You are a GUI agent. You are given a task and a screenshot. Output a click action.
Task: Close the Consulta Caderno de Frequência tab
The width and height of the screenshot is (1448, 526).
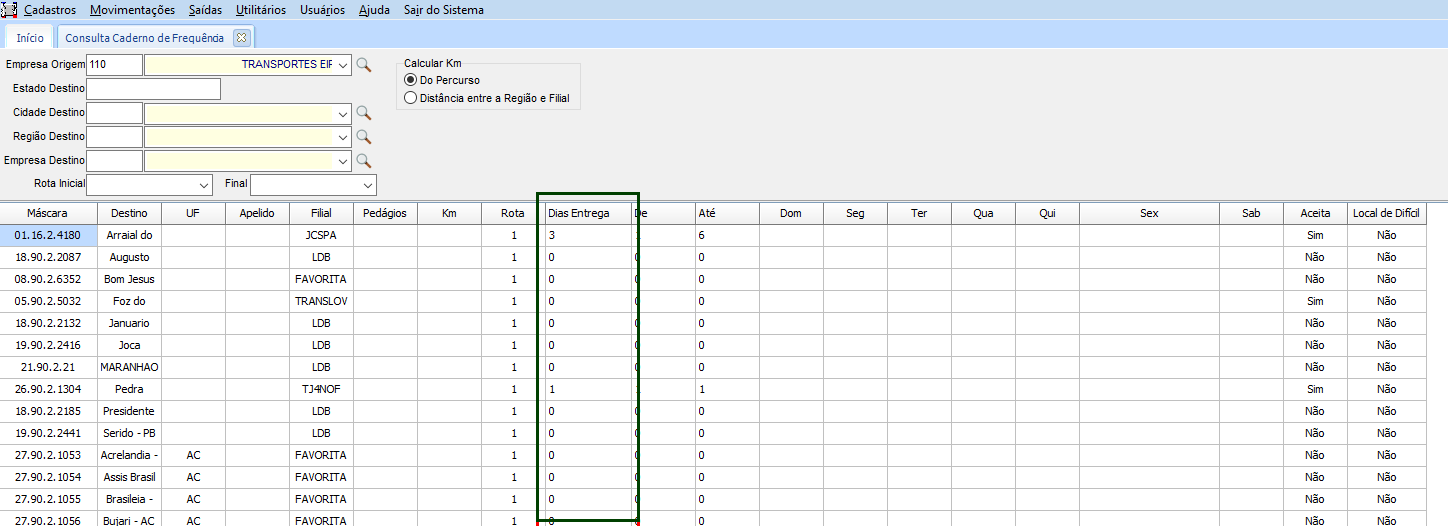coord(241,37)
